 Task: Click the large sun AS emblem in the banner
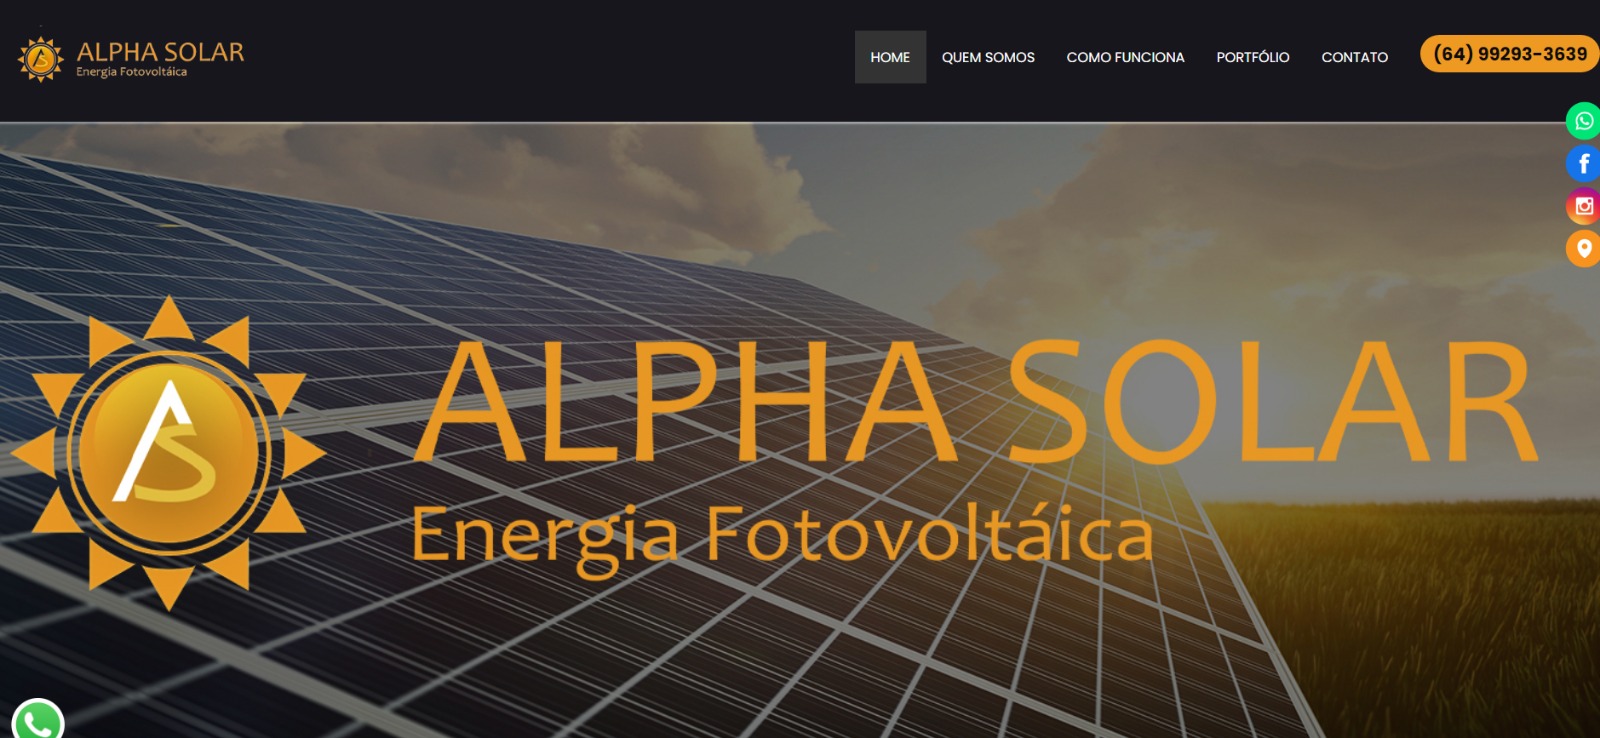point(168,452)
